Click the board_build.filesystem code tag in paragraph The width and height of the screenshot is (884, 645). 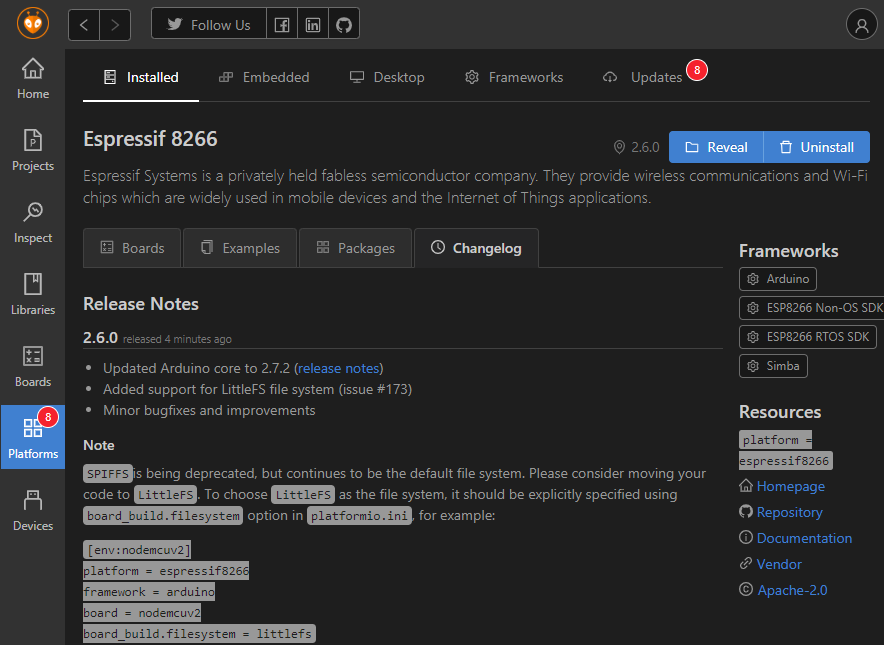(x=163, y=516)
